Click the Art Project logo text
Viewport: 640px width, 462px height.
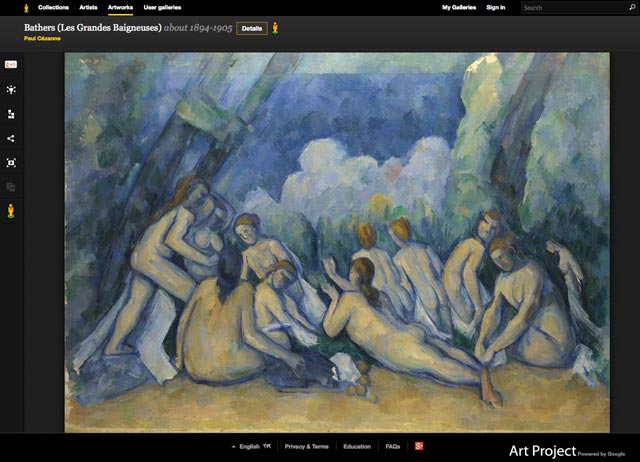tap(543, 451)
